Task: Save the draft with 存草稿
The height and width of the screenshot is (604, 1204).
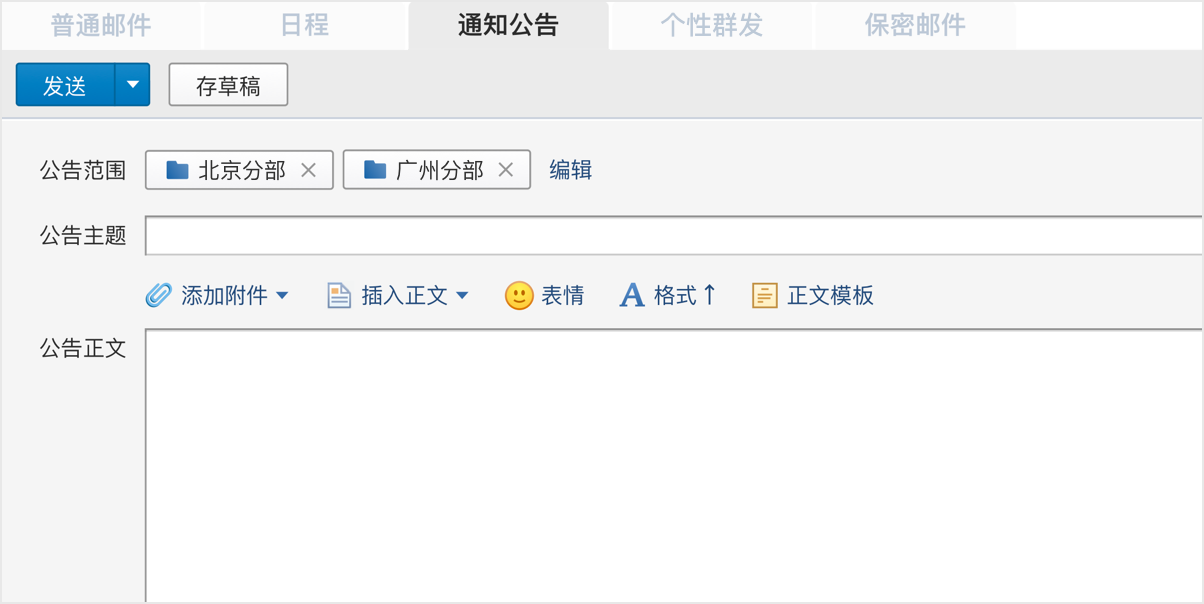Action: pyautogui.click(x=228, y=85)
